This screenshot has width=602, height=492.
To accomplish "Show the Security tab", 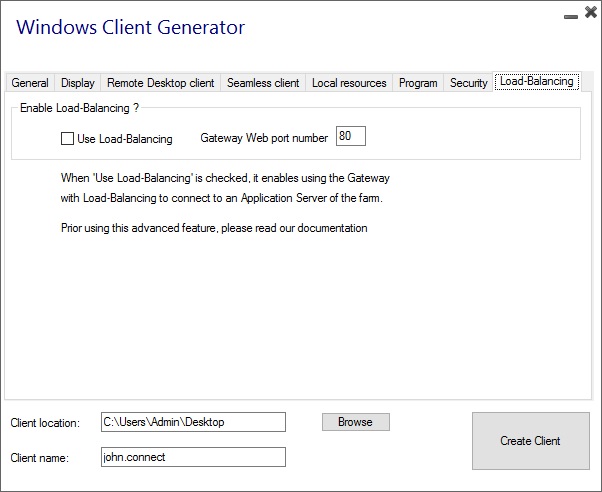I will pyautogui.click(x=468, y=83).
